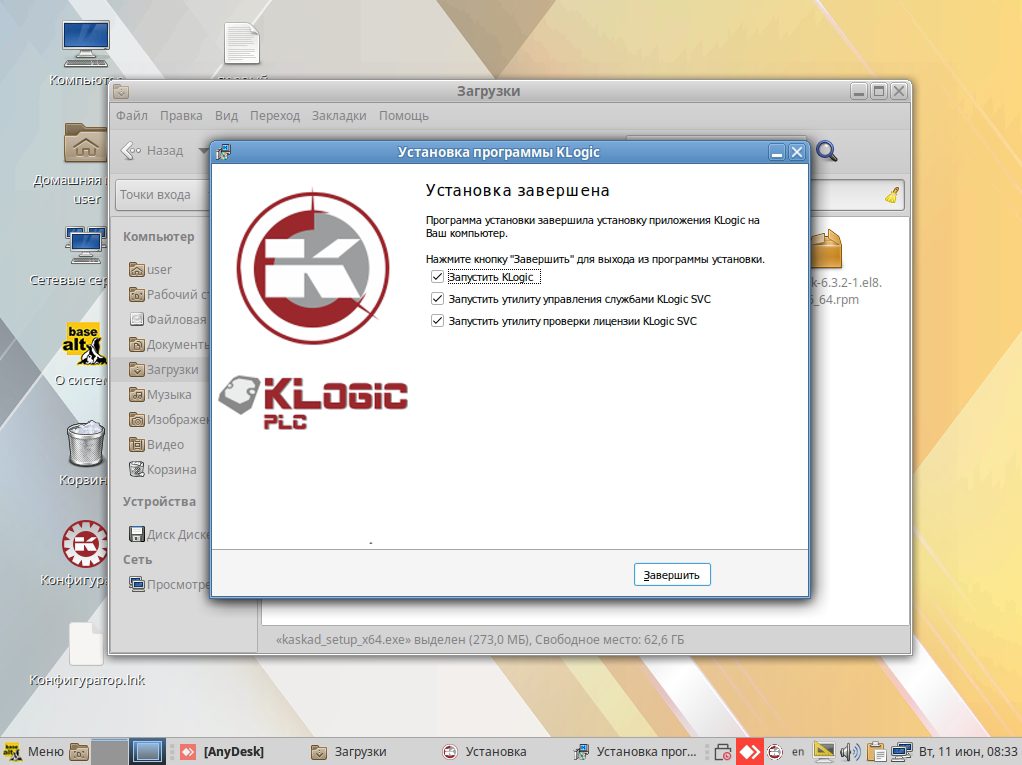Image resolution: width=1022 pixels, height=765 pixels.
Task: Open the Компьютер desktop icon
Action: pyautogui.click(x=86, y=45)
